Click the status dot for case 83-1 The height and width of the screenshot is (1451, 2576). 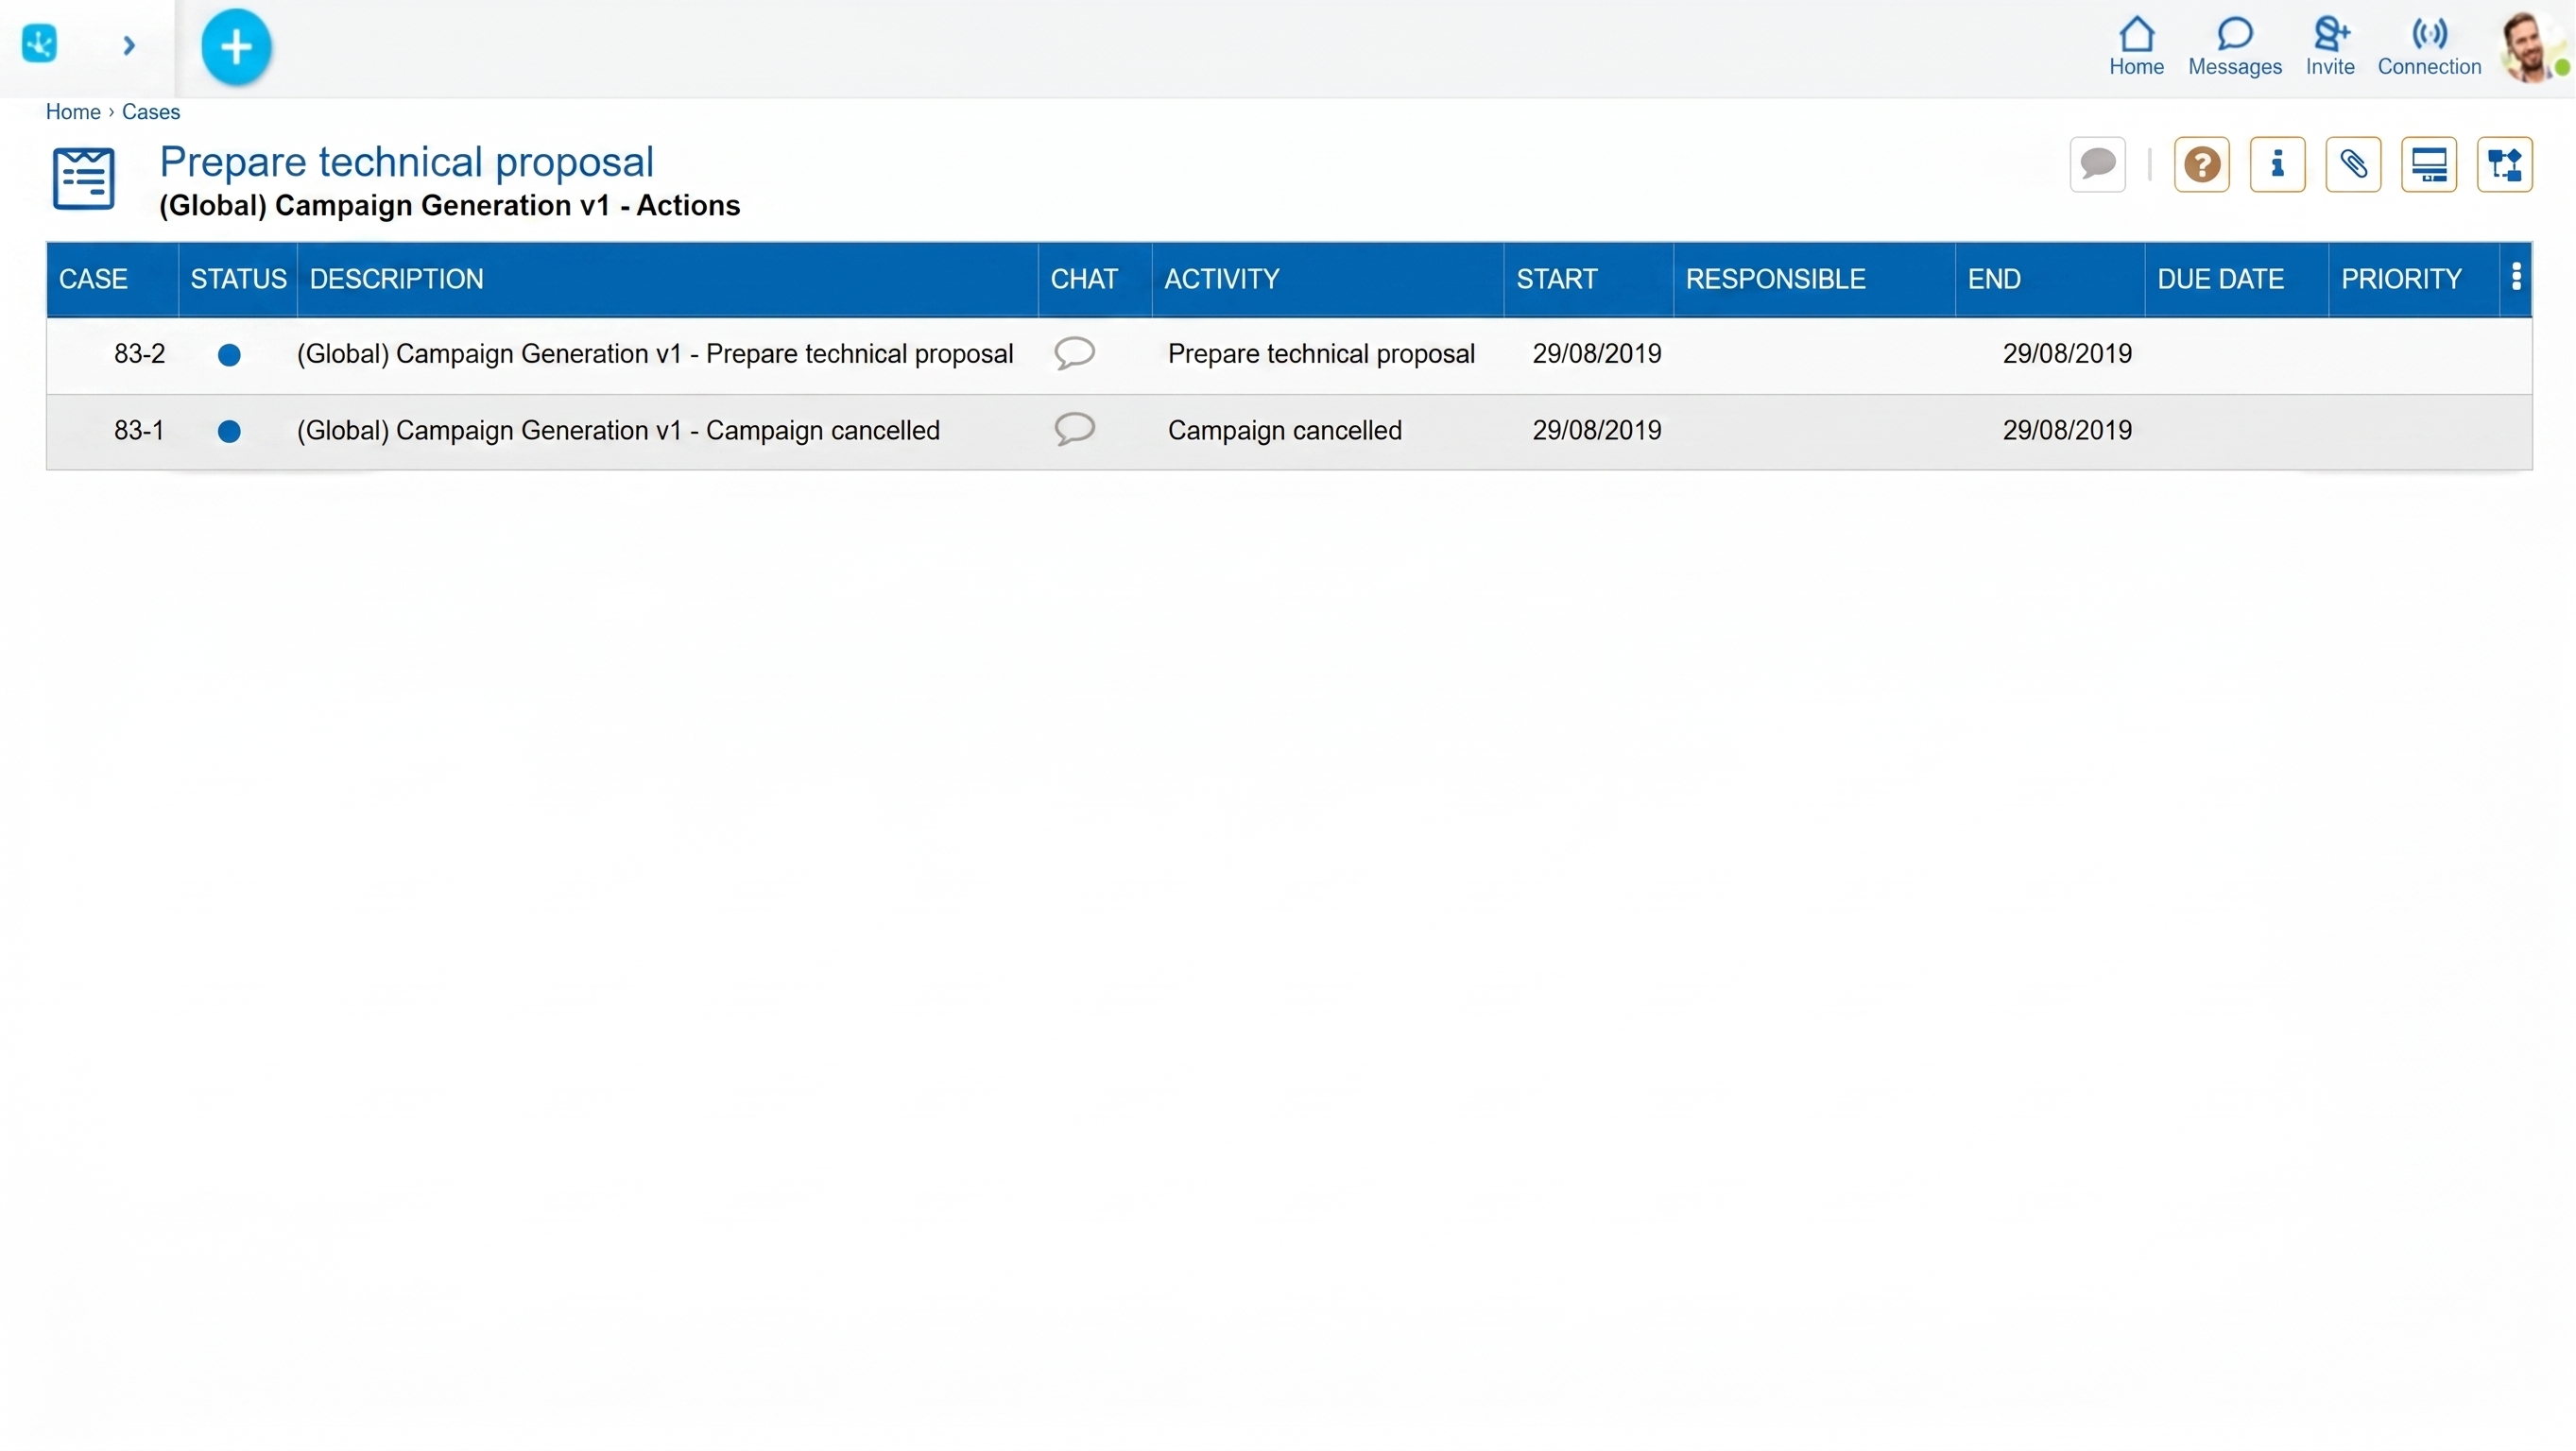(229, 432)
